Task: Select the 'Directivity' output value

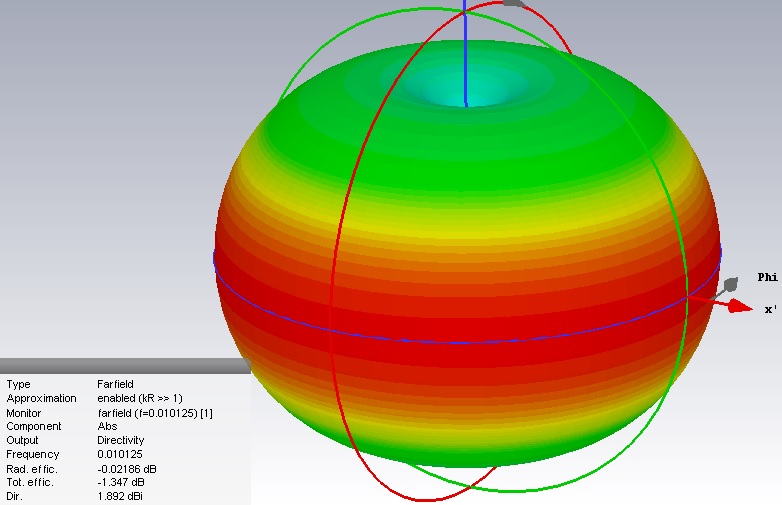Action: tap(121, 440)
